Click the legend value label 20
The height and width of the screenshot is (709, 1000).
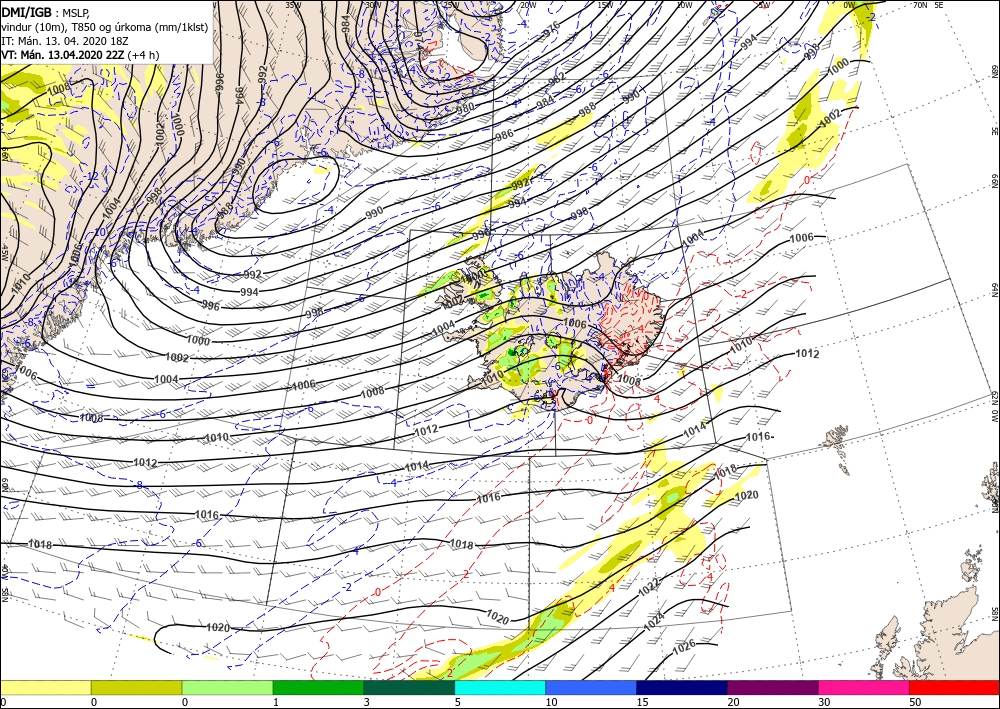732,703
